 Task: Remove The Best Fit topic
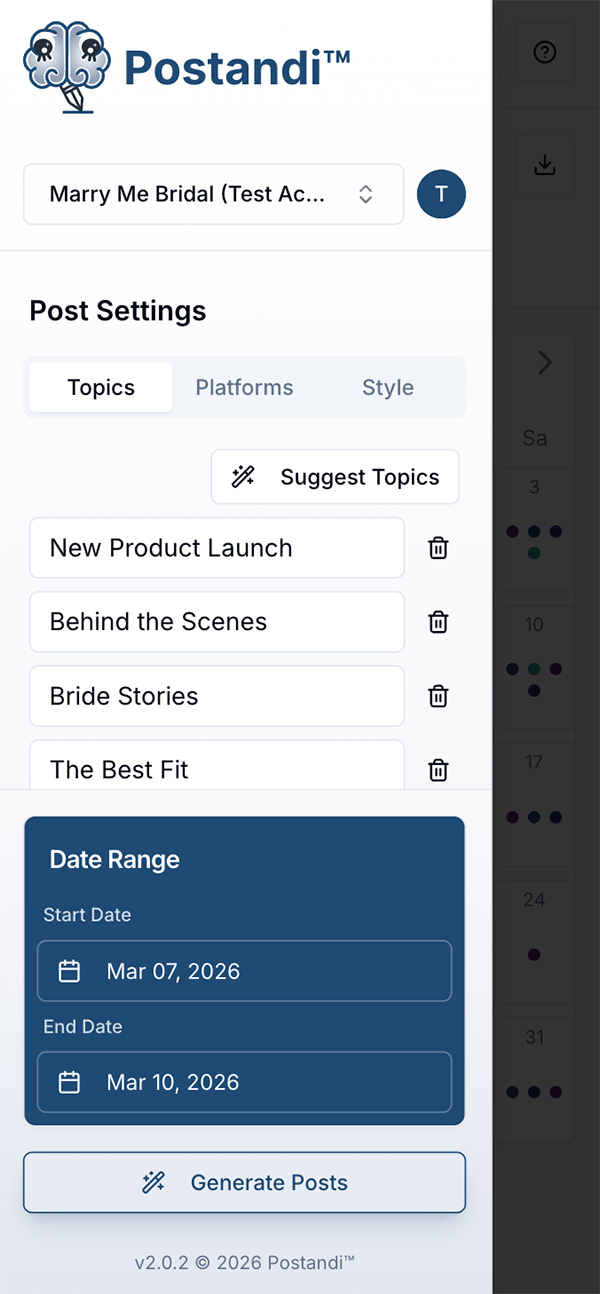click(438, 770)
